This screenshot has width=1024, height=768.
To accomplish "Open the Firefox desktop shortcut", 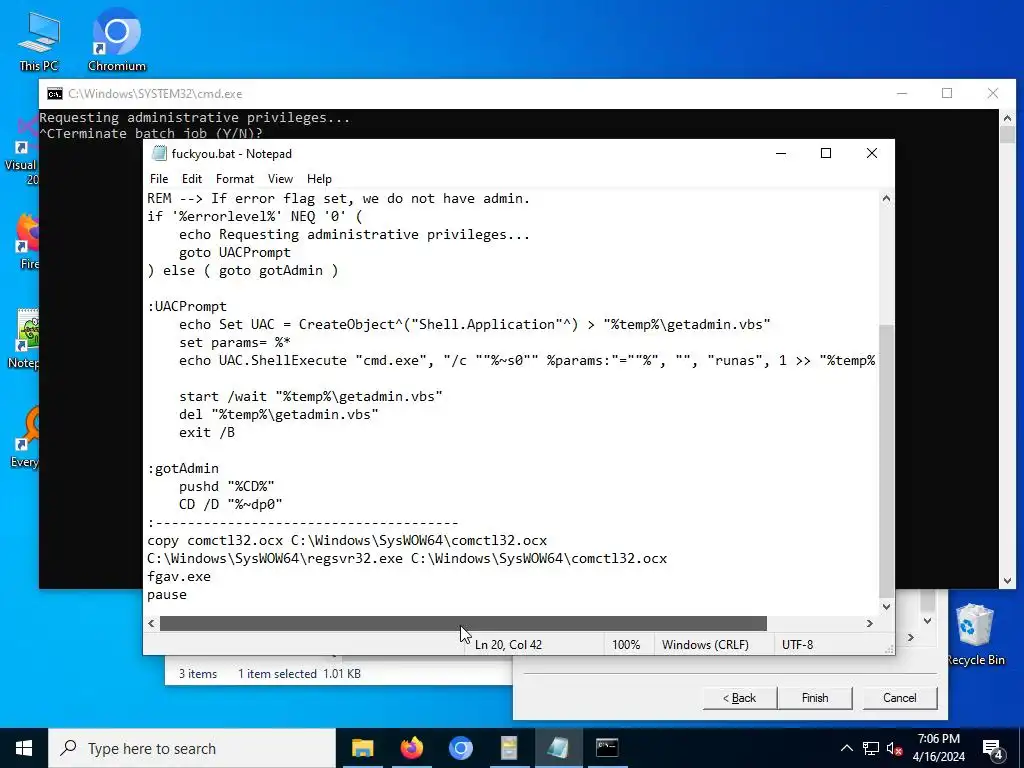I will 28,241.
